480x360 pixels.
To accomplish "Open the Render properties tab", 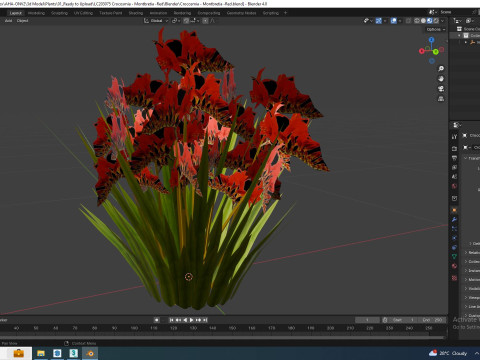I will click(454, 148).
